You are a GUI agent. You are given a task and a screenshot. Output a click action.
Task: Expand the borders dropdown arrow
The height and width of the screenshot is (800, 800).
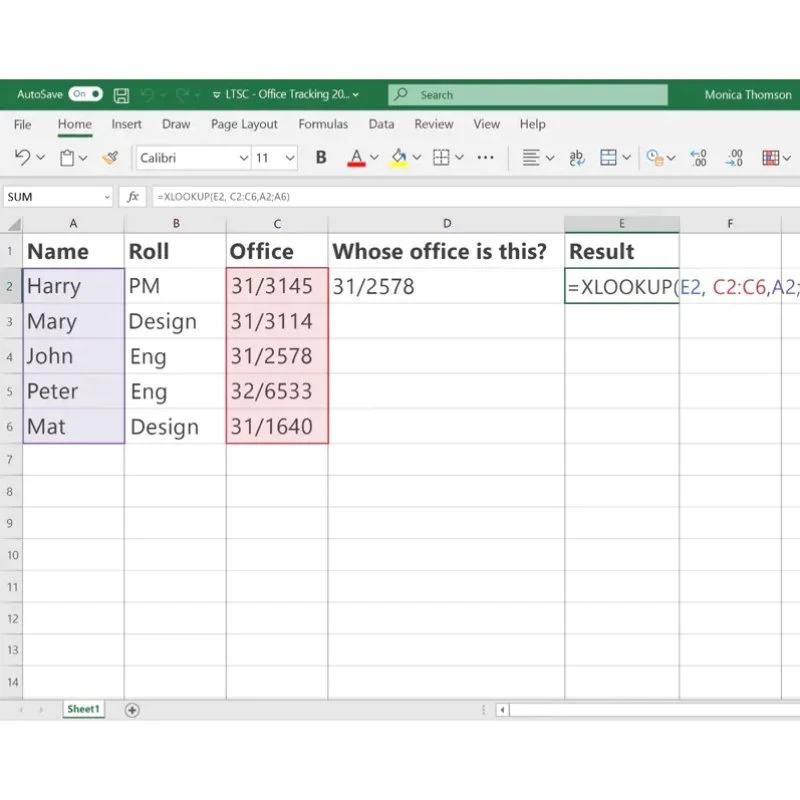[457, 158]
